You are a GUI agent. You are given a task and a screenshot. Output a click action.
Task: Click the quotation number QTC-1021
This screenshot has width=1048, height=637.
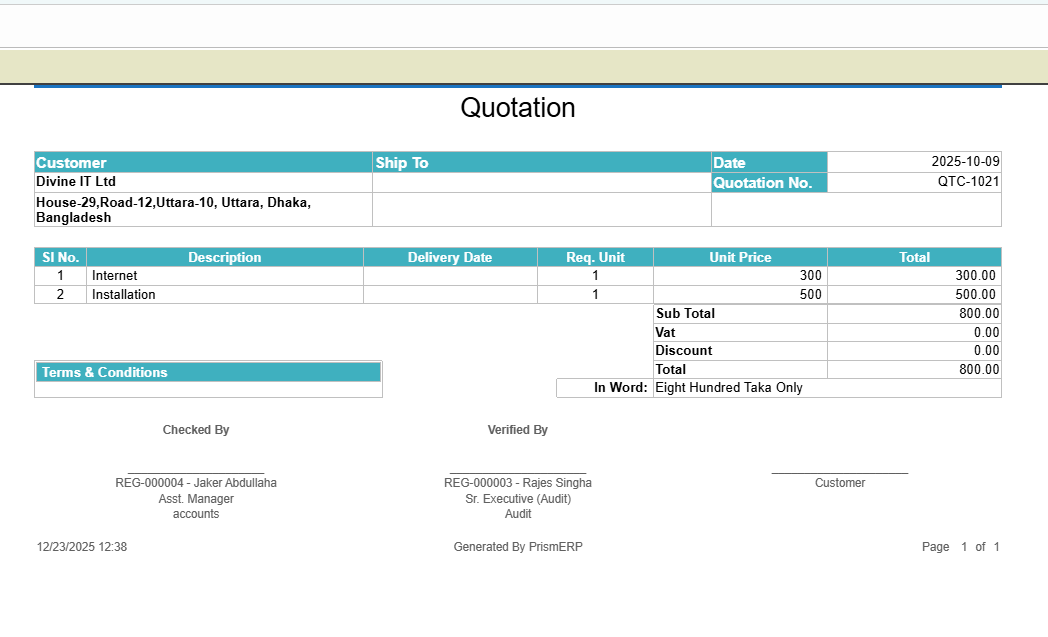[968, 182]
